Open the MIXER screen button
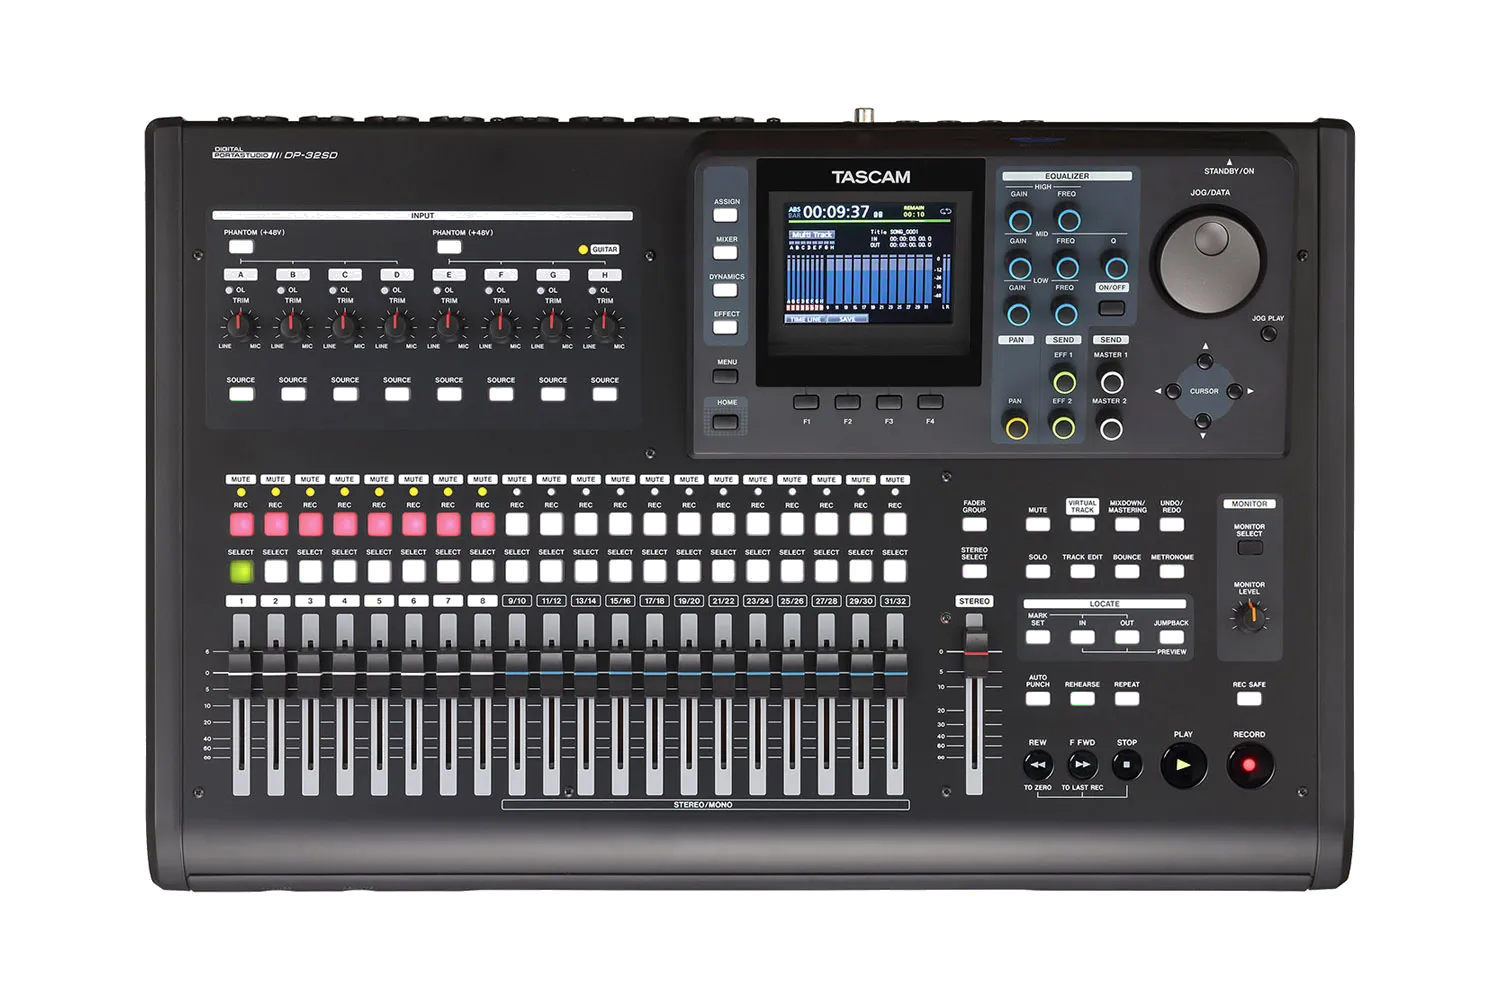The height and width of the screenshot is (1000, 1500). (726, 252)
